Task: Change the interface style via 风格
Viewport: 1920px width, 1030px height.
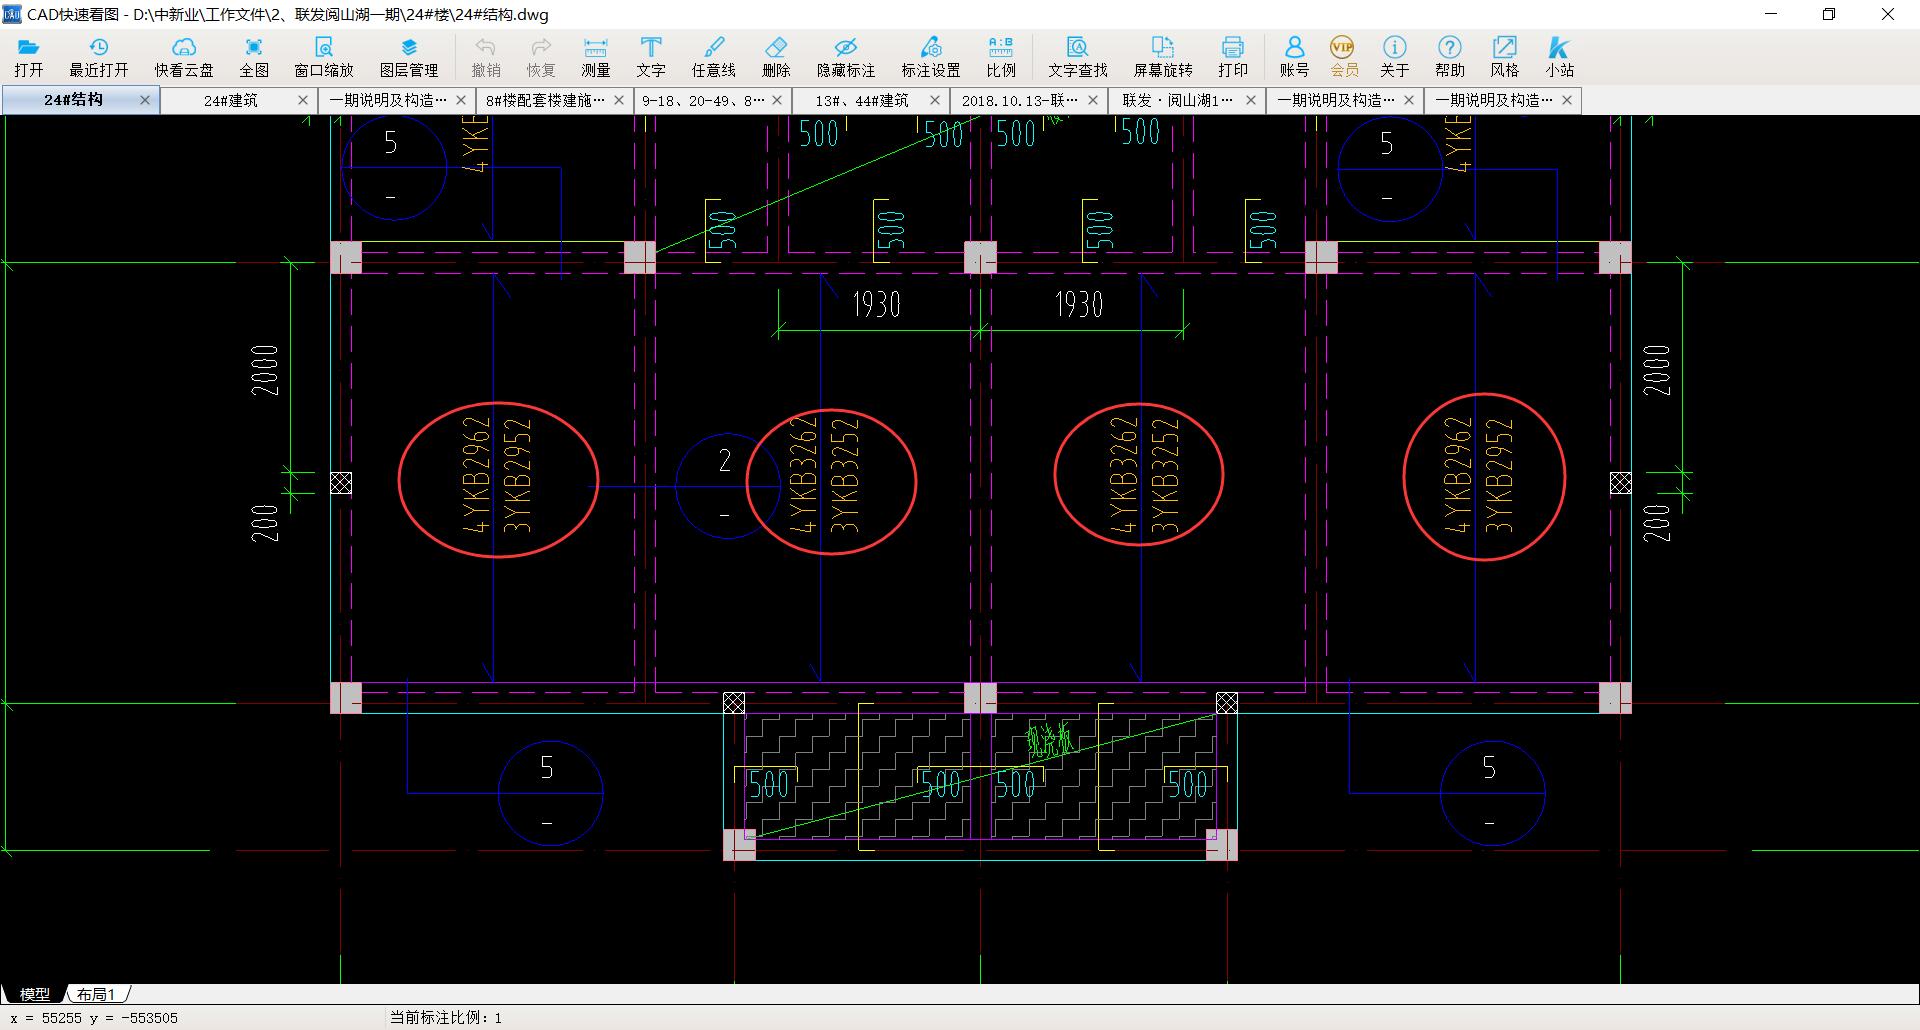Action: [1505, 57]
